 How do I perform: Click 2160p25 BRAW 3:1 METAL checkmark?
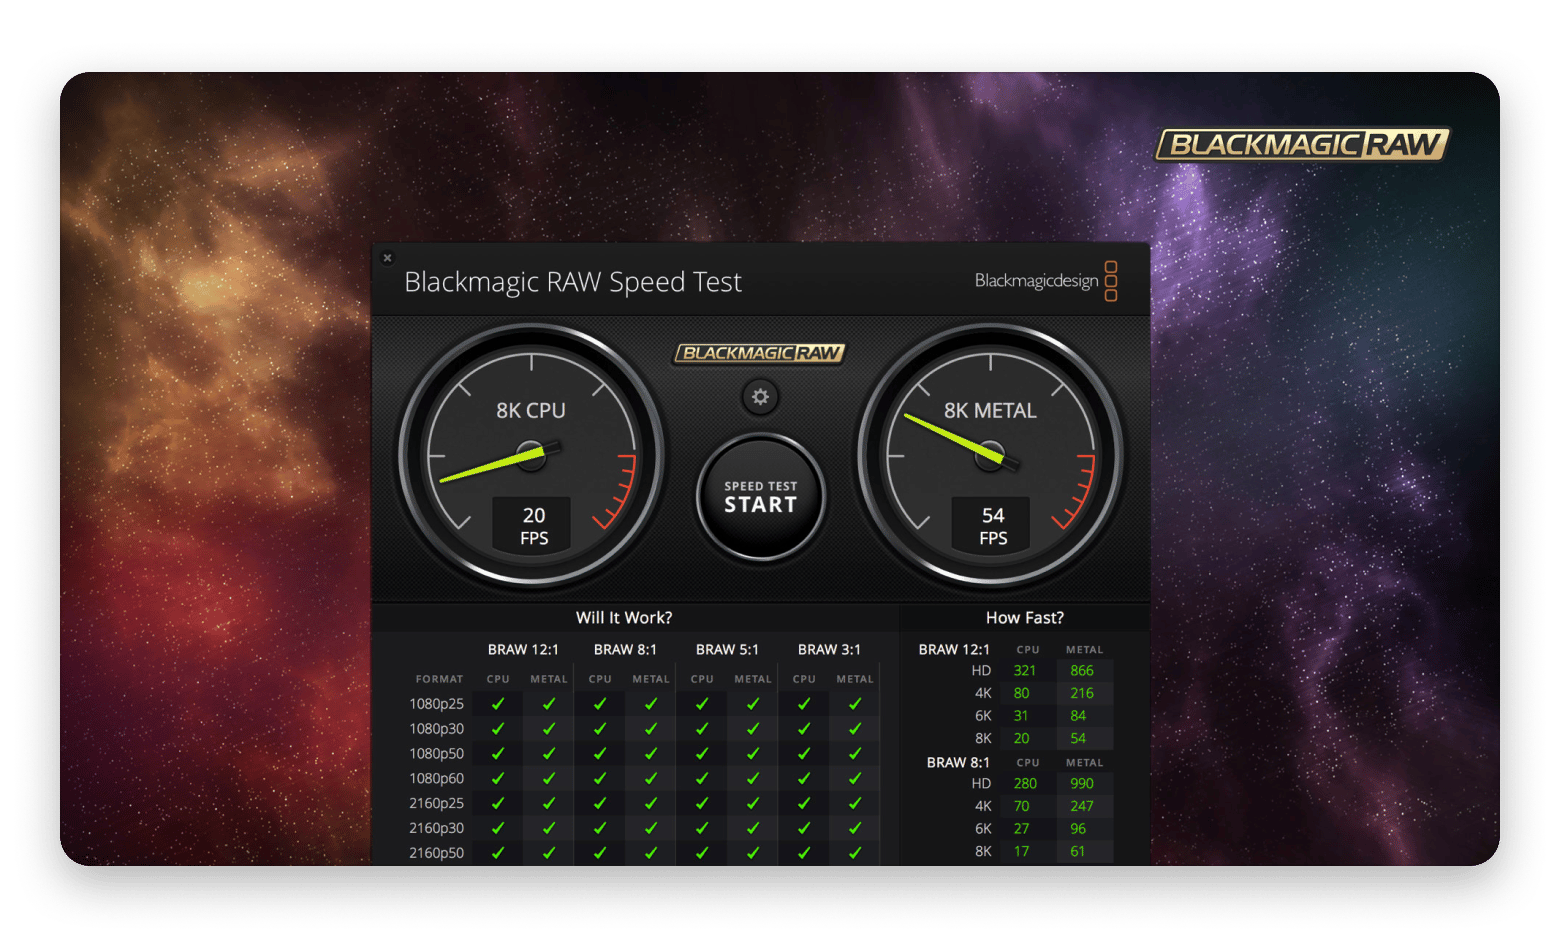855,803
